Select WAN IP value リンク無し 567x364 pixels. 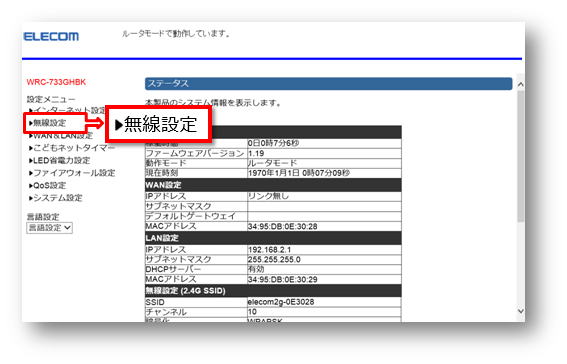[x=268, y=196]
